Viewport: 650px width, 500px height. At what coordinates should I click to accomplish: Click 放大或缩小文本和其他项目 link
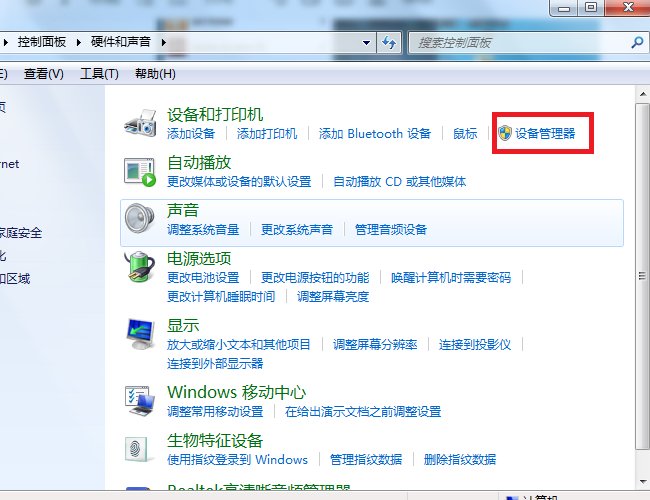239,345
